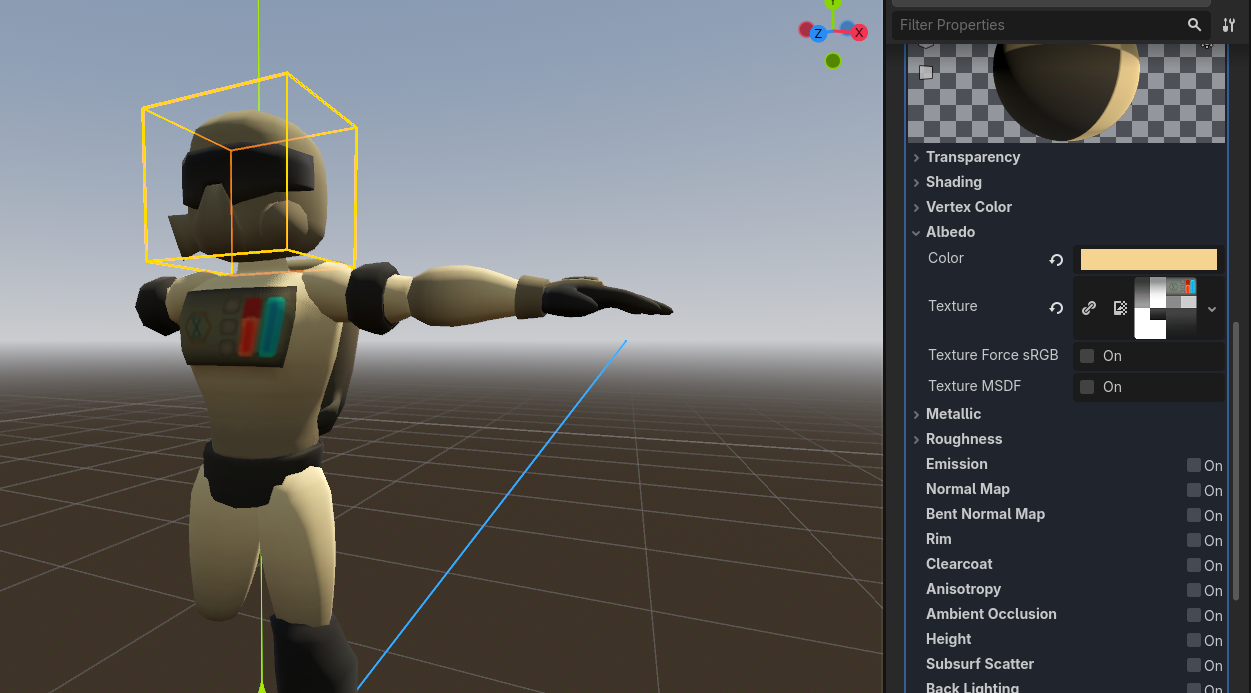Enable the Height checkbox
Viewport: 1251px width, 693px height.
(1193, 640)
